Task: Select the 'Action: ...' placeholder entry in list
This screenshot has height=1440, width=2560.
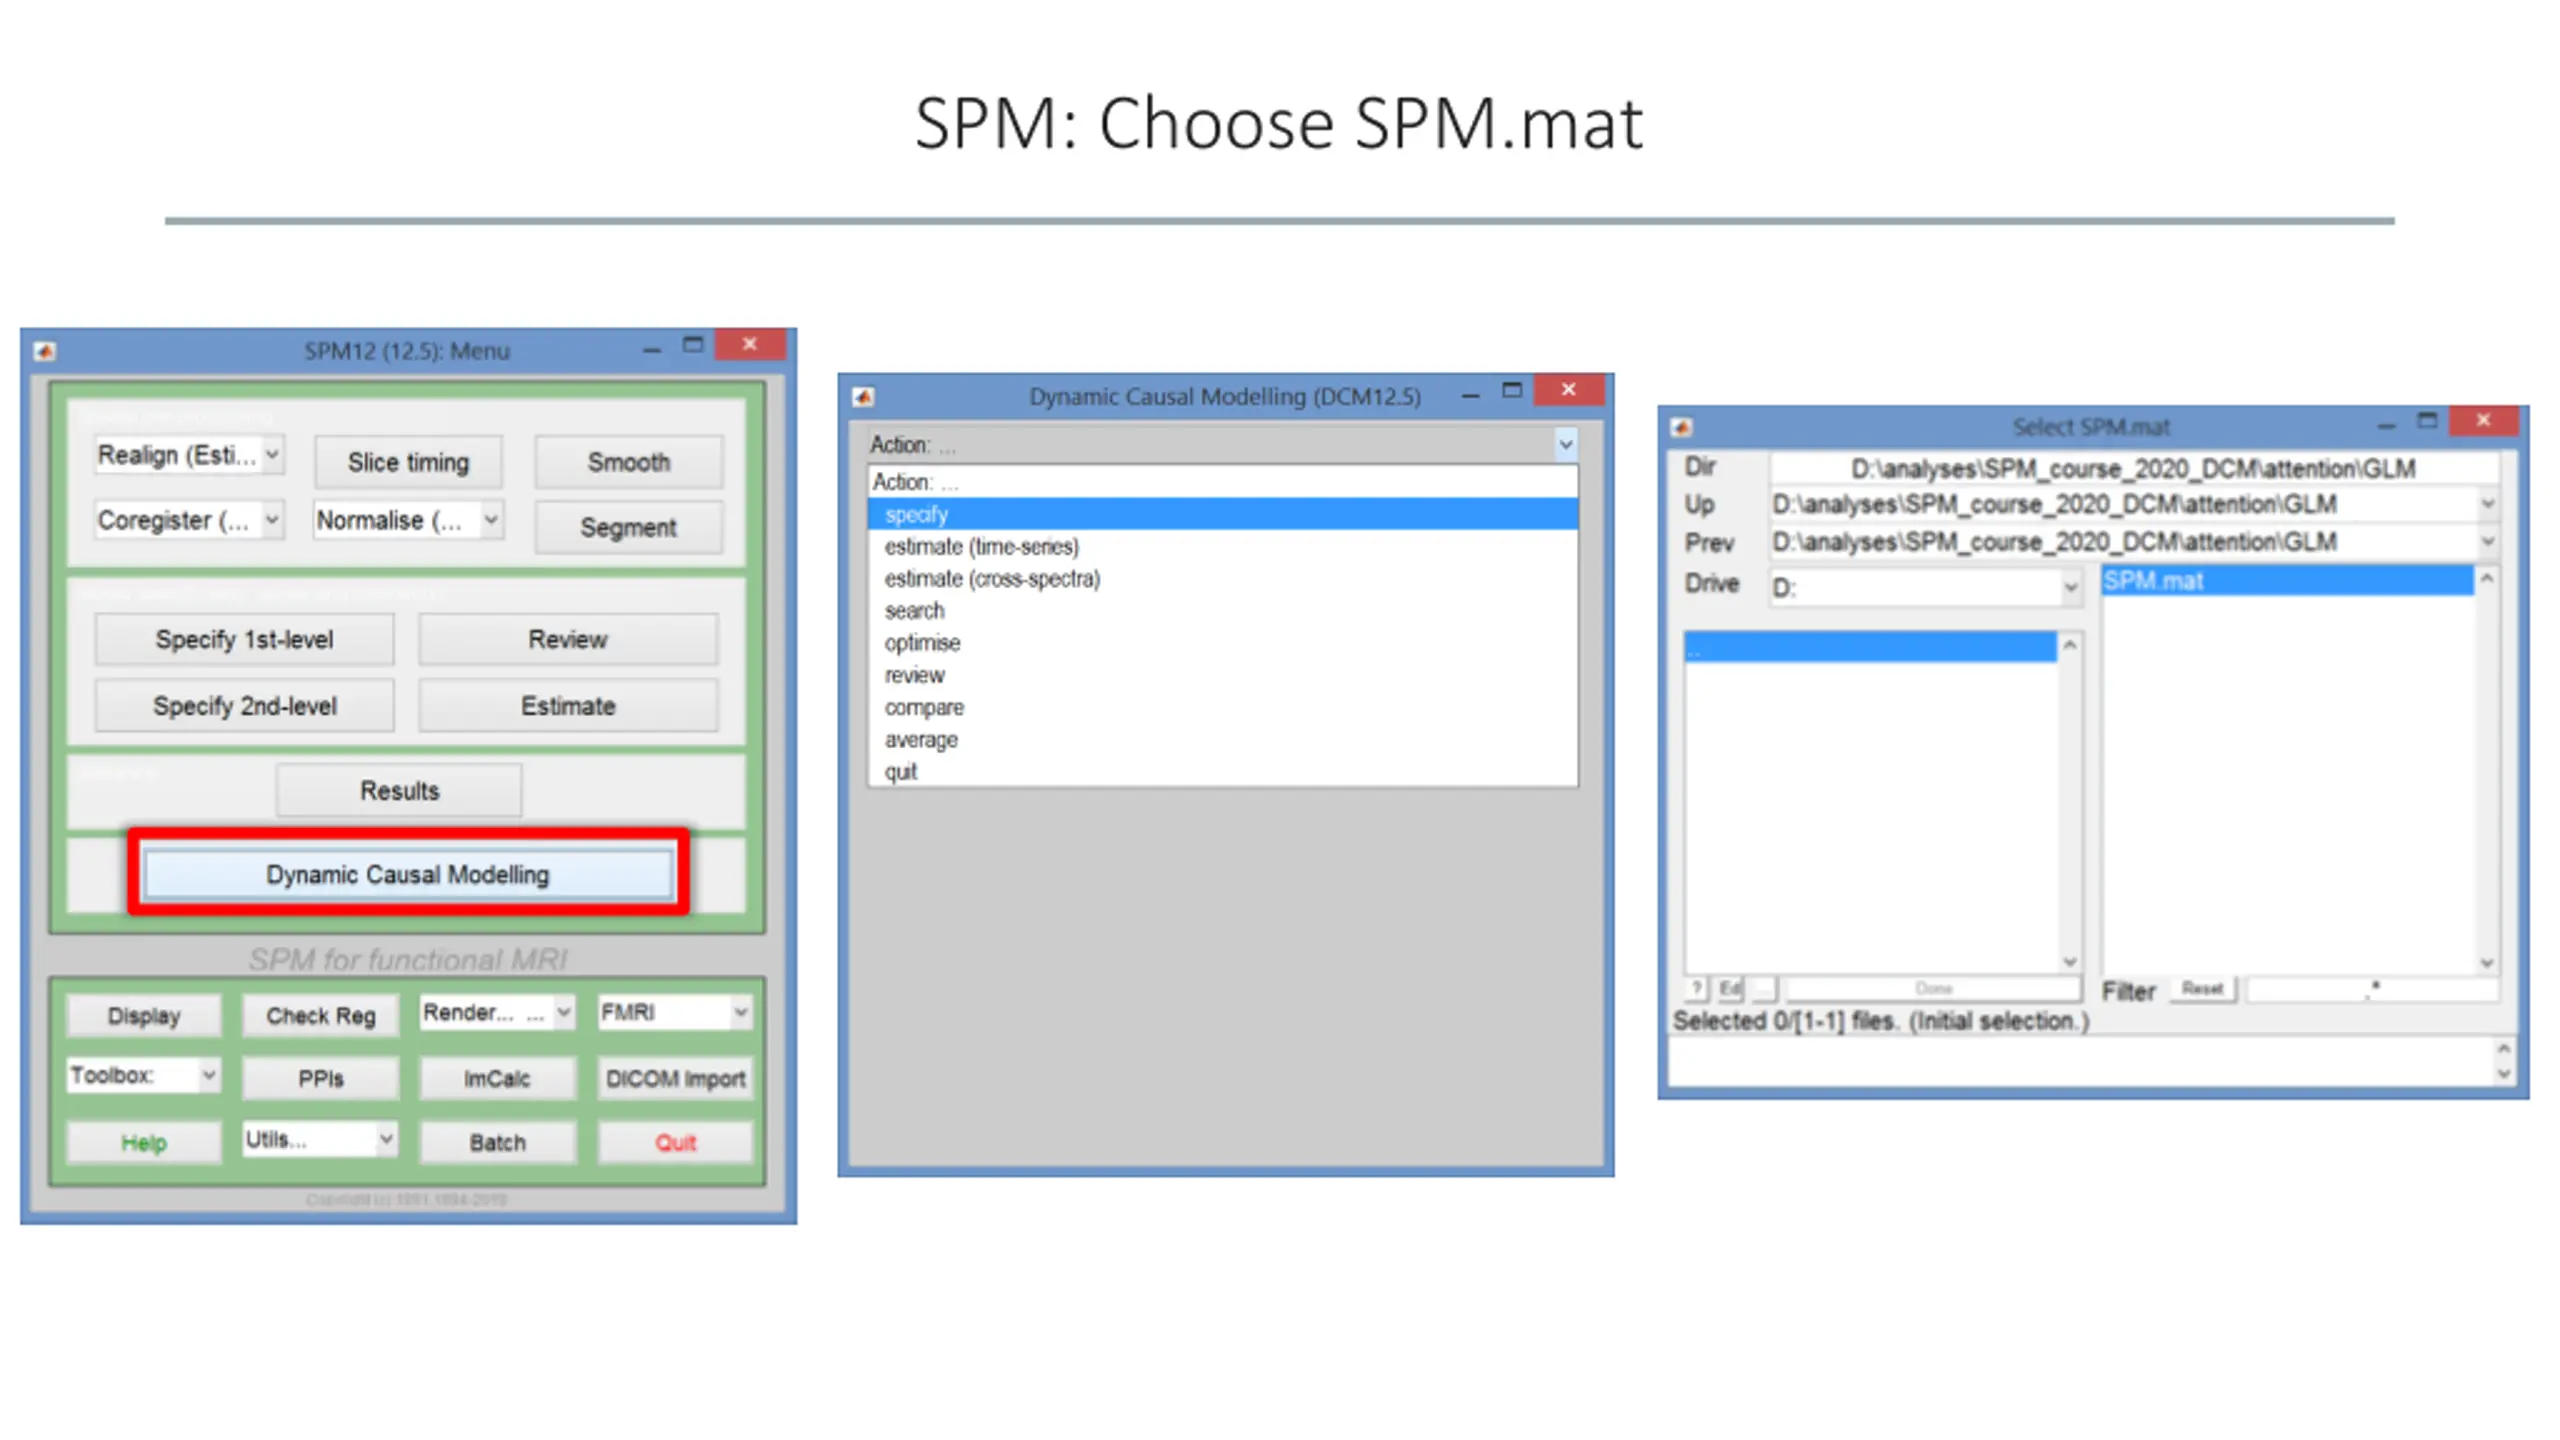Action: click(x=1222, y=482)
